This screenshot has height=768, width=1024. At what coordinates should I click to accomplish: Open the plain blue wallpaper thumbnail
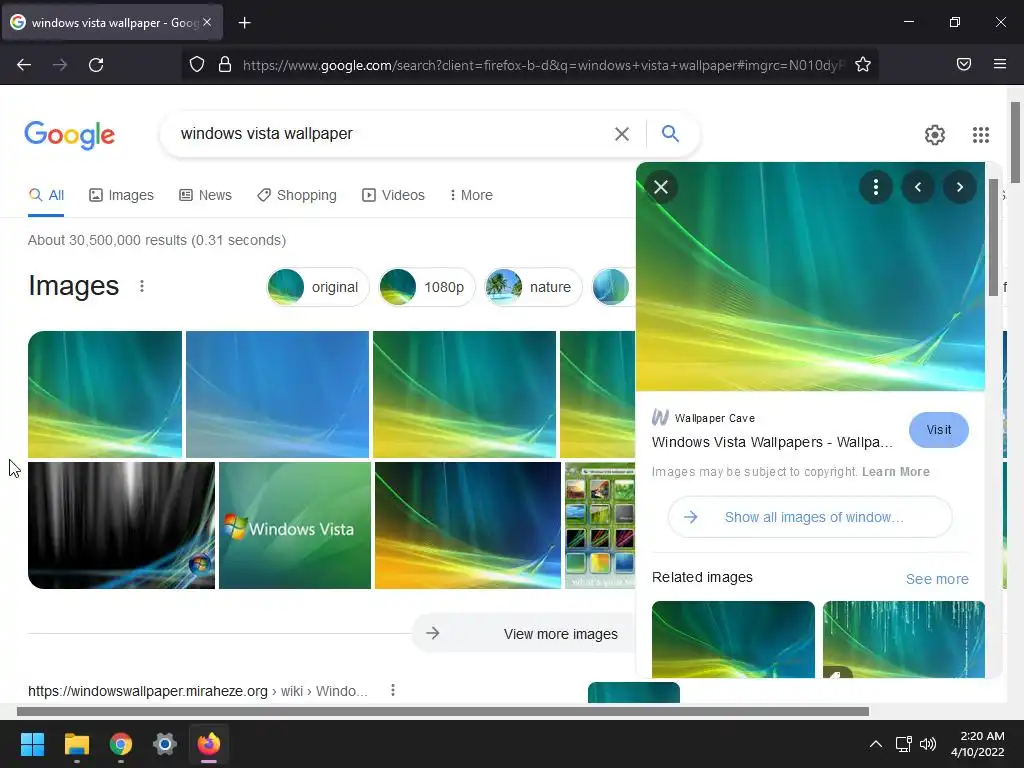click(x=278, y=394)
